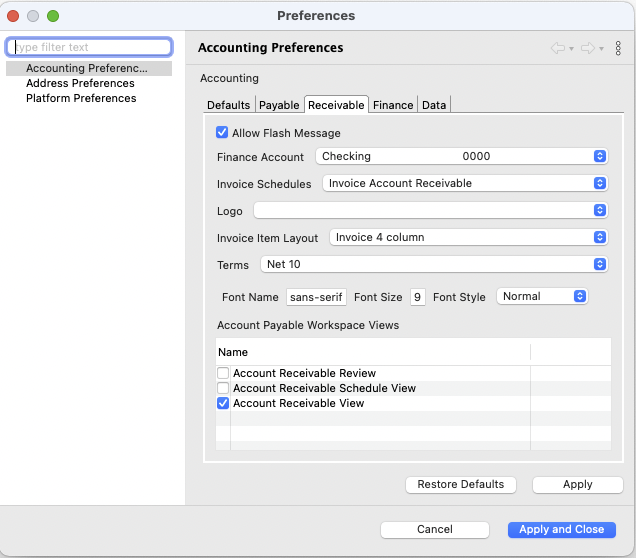
Task: Check the Account Receivable Schedule View checkbox
Action: pyautogui.click(x=223, y=388)
